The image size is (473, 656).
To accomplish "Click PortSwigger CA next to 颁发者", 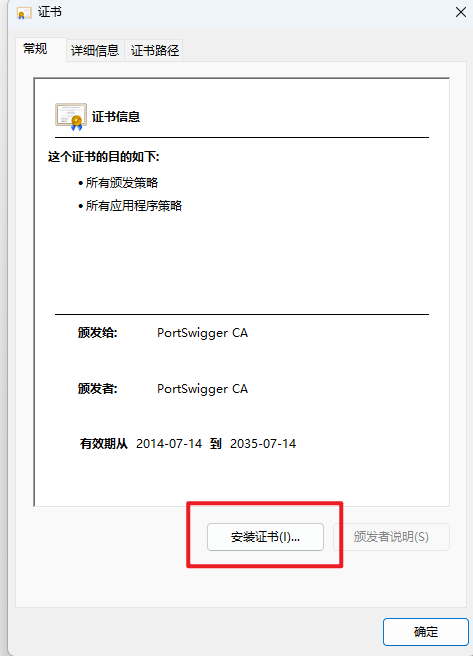I will click(x=202, y=389).
